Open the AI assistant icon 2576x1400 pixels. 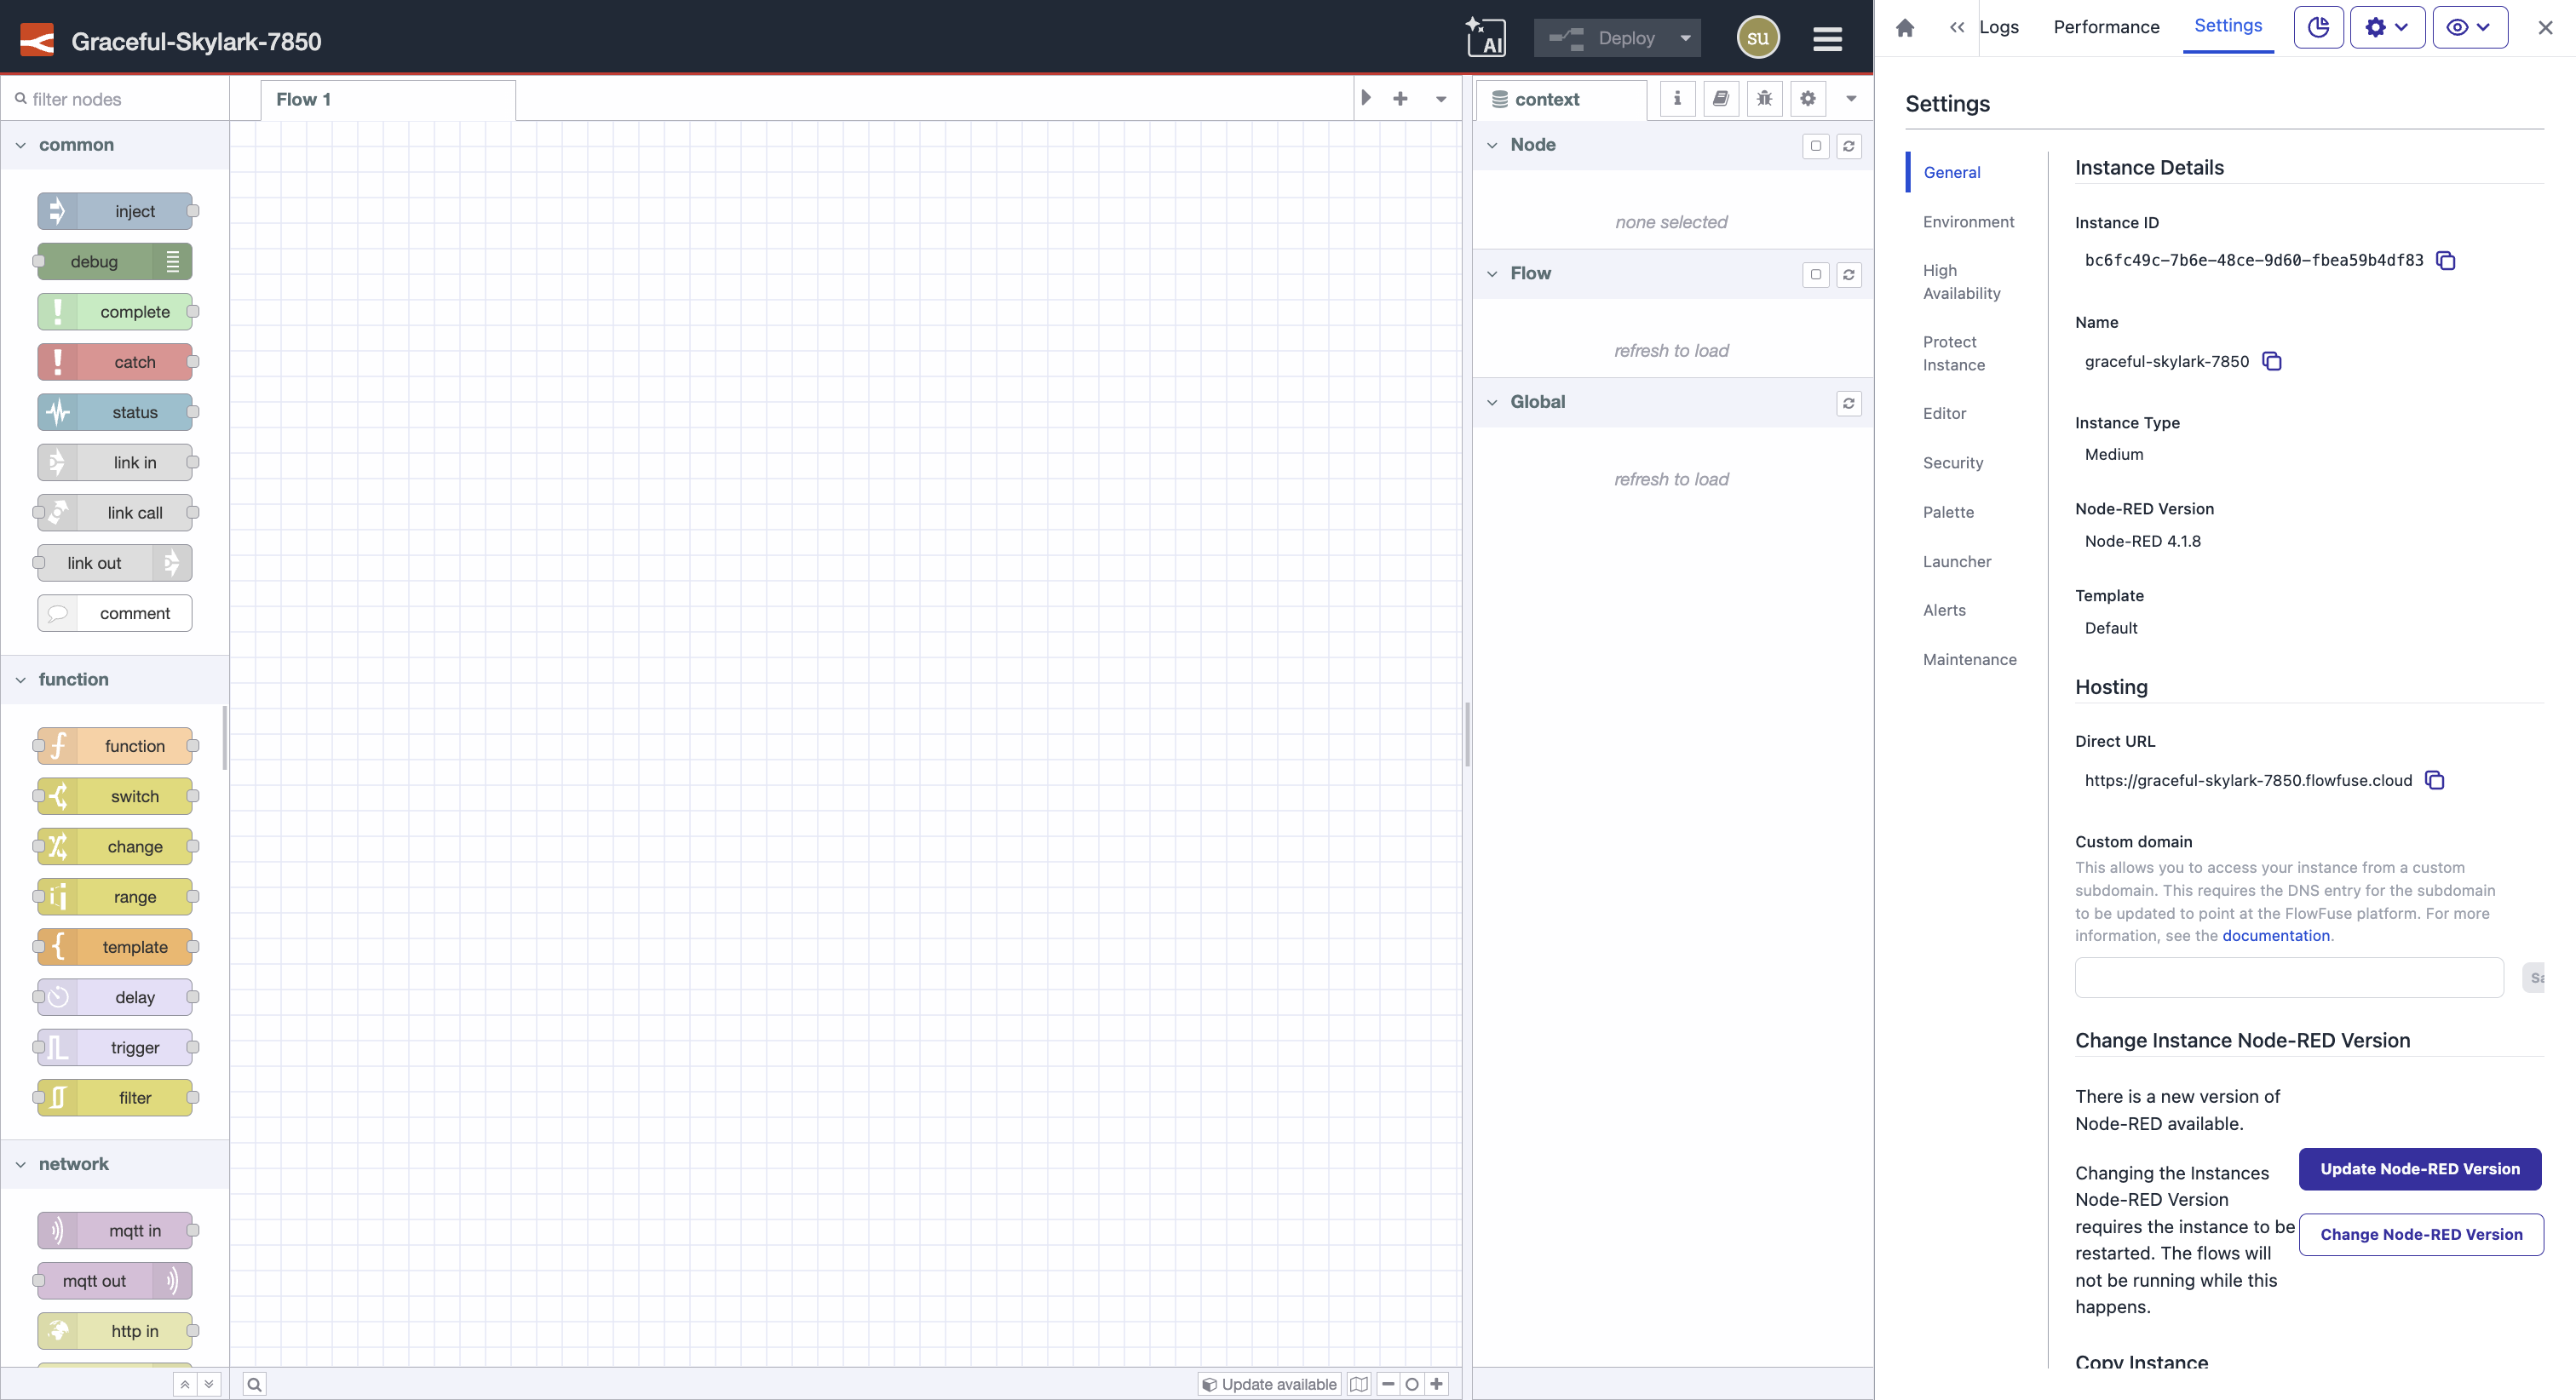pos(1485,38)
